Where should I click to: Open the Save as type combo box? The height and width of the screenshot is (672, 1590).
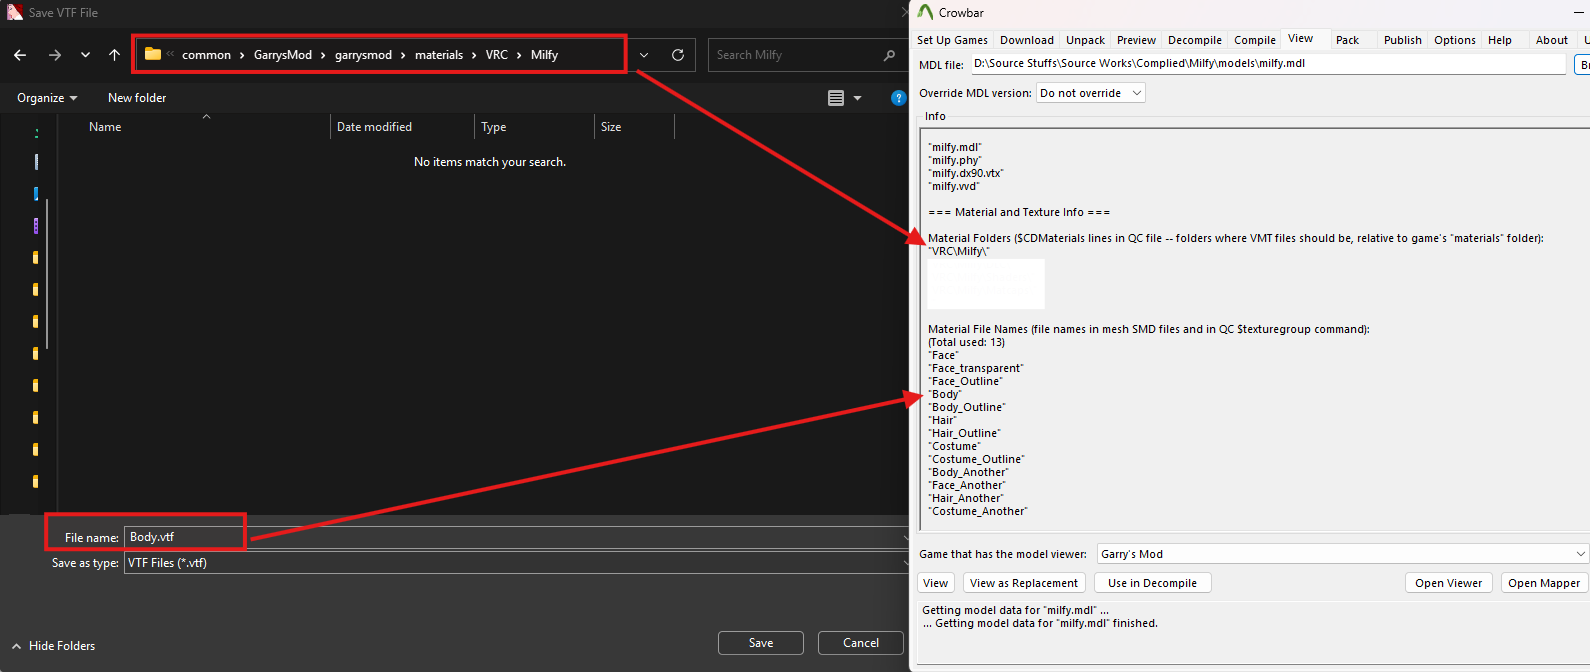coord(516,563)
